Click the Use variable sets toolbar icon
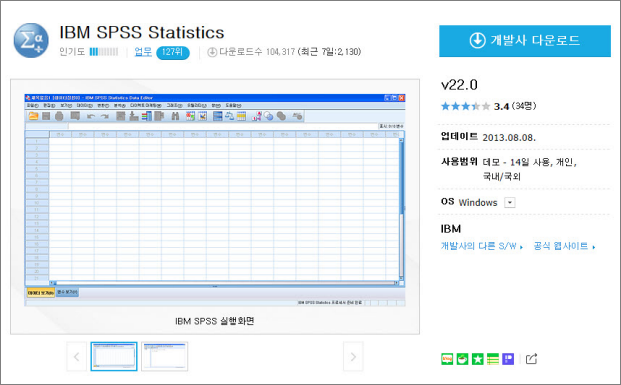The image size is (621, 385). pyautogui.click(x=268, y=116)
